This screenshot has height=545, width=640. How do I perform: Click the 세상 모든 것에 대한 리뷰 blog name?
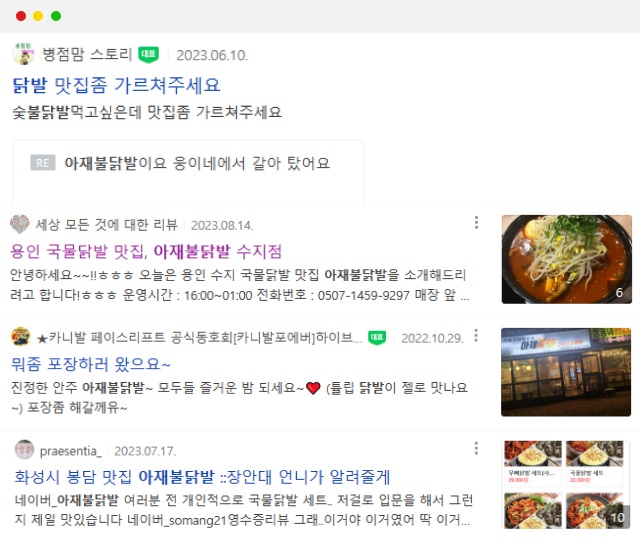(x=107, y=225)
